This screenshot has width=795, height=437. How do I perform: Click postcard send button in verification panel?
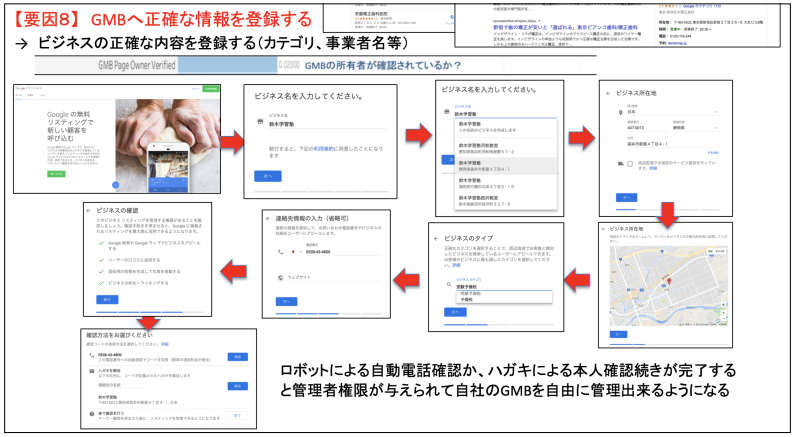237,386
